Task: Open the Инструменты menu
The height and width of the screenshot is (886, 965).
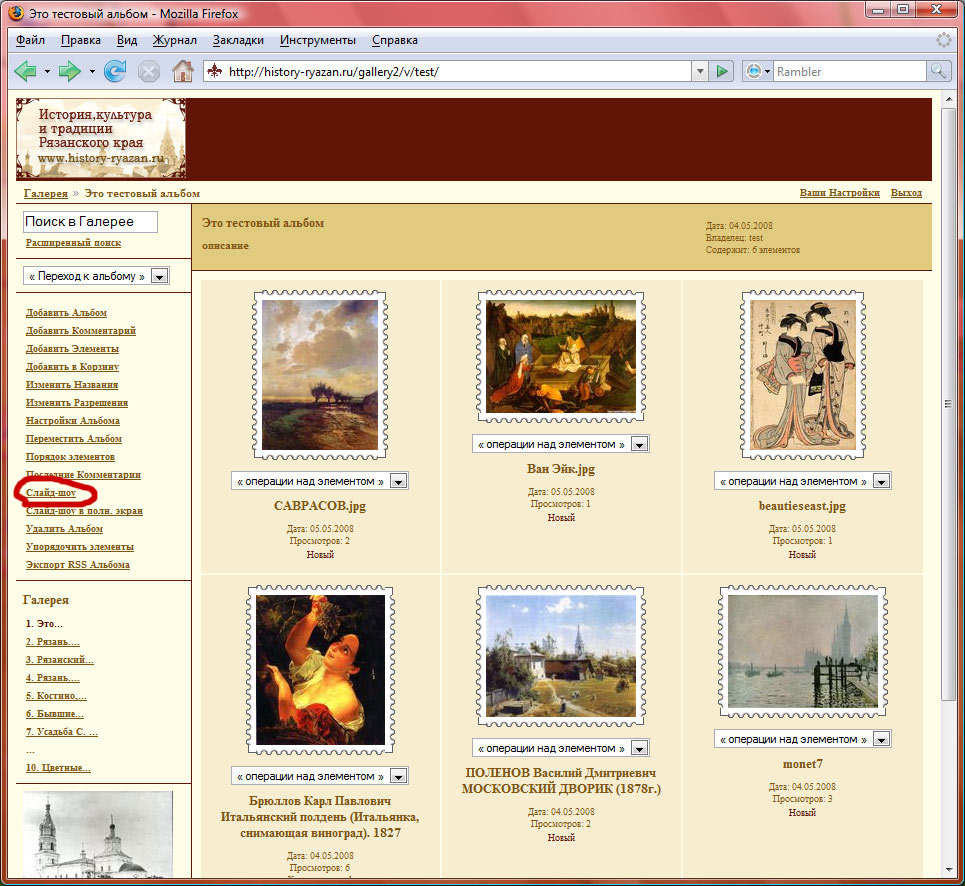Action: tap(318, 40)
